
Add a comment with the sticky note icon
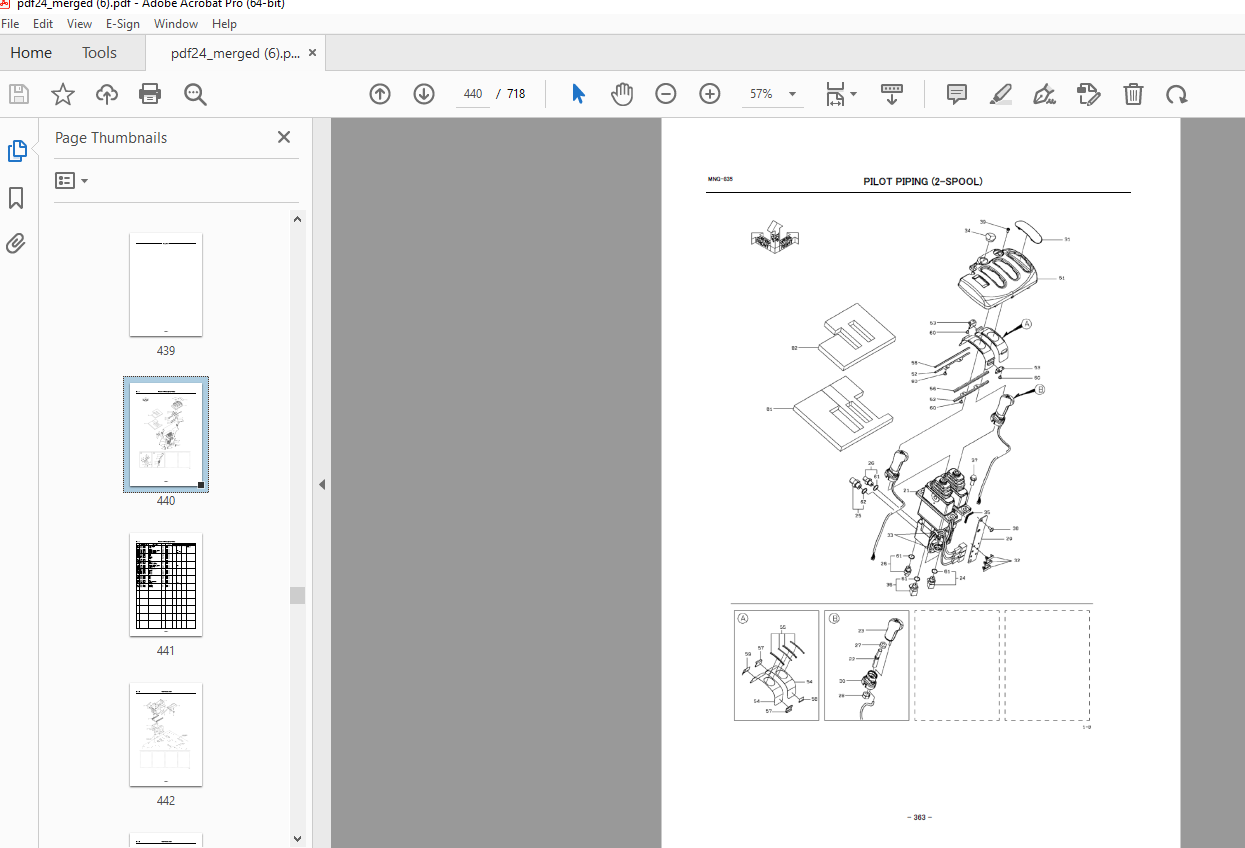tap(957, 94)
